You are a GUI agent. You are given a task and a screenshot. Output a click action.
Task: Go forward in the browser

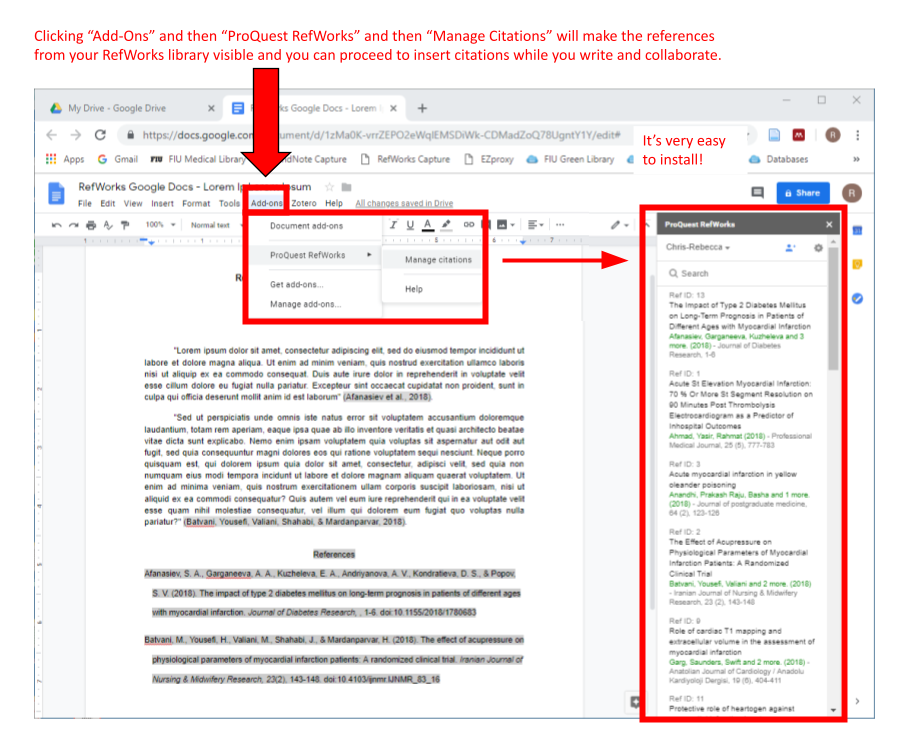tap(76, 135)
